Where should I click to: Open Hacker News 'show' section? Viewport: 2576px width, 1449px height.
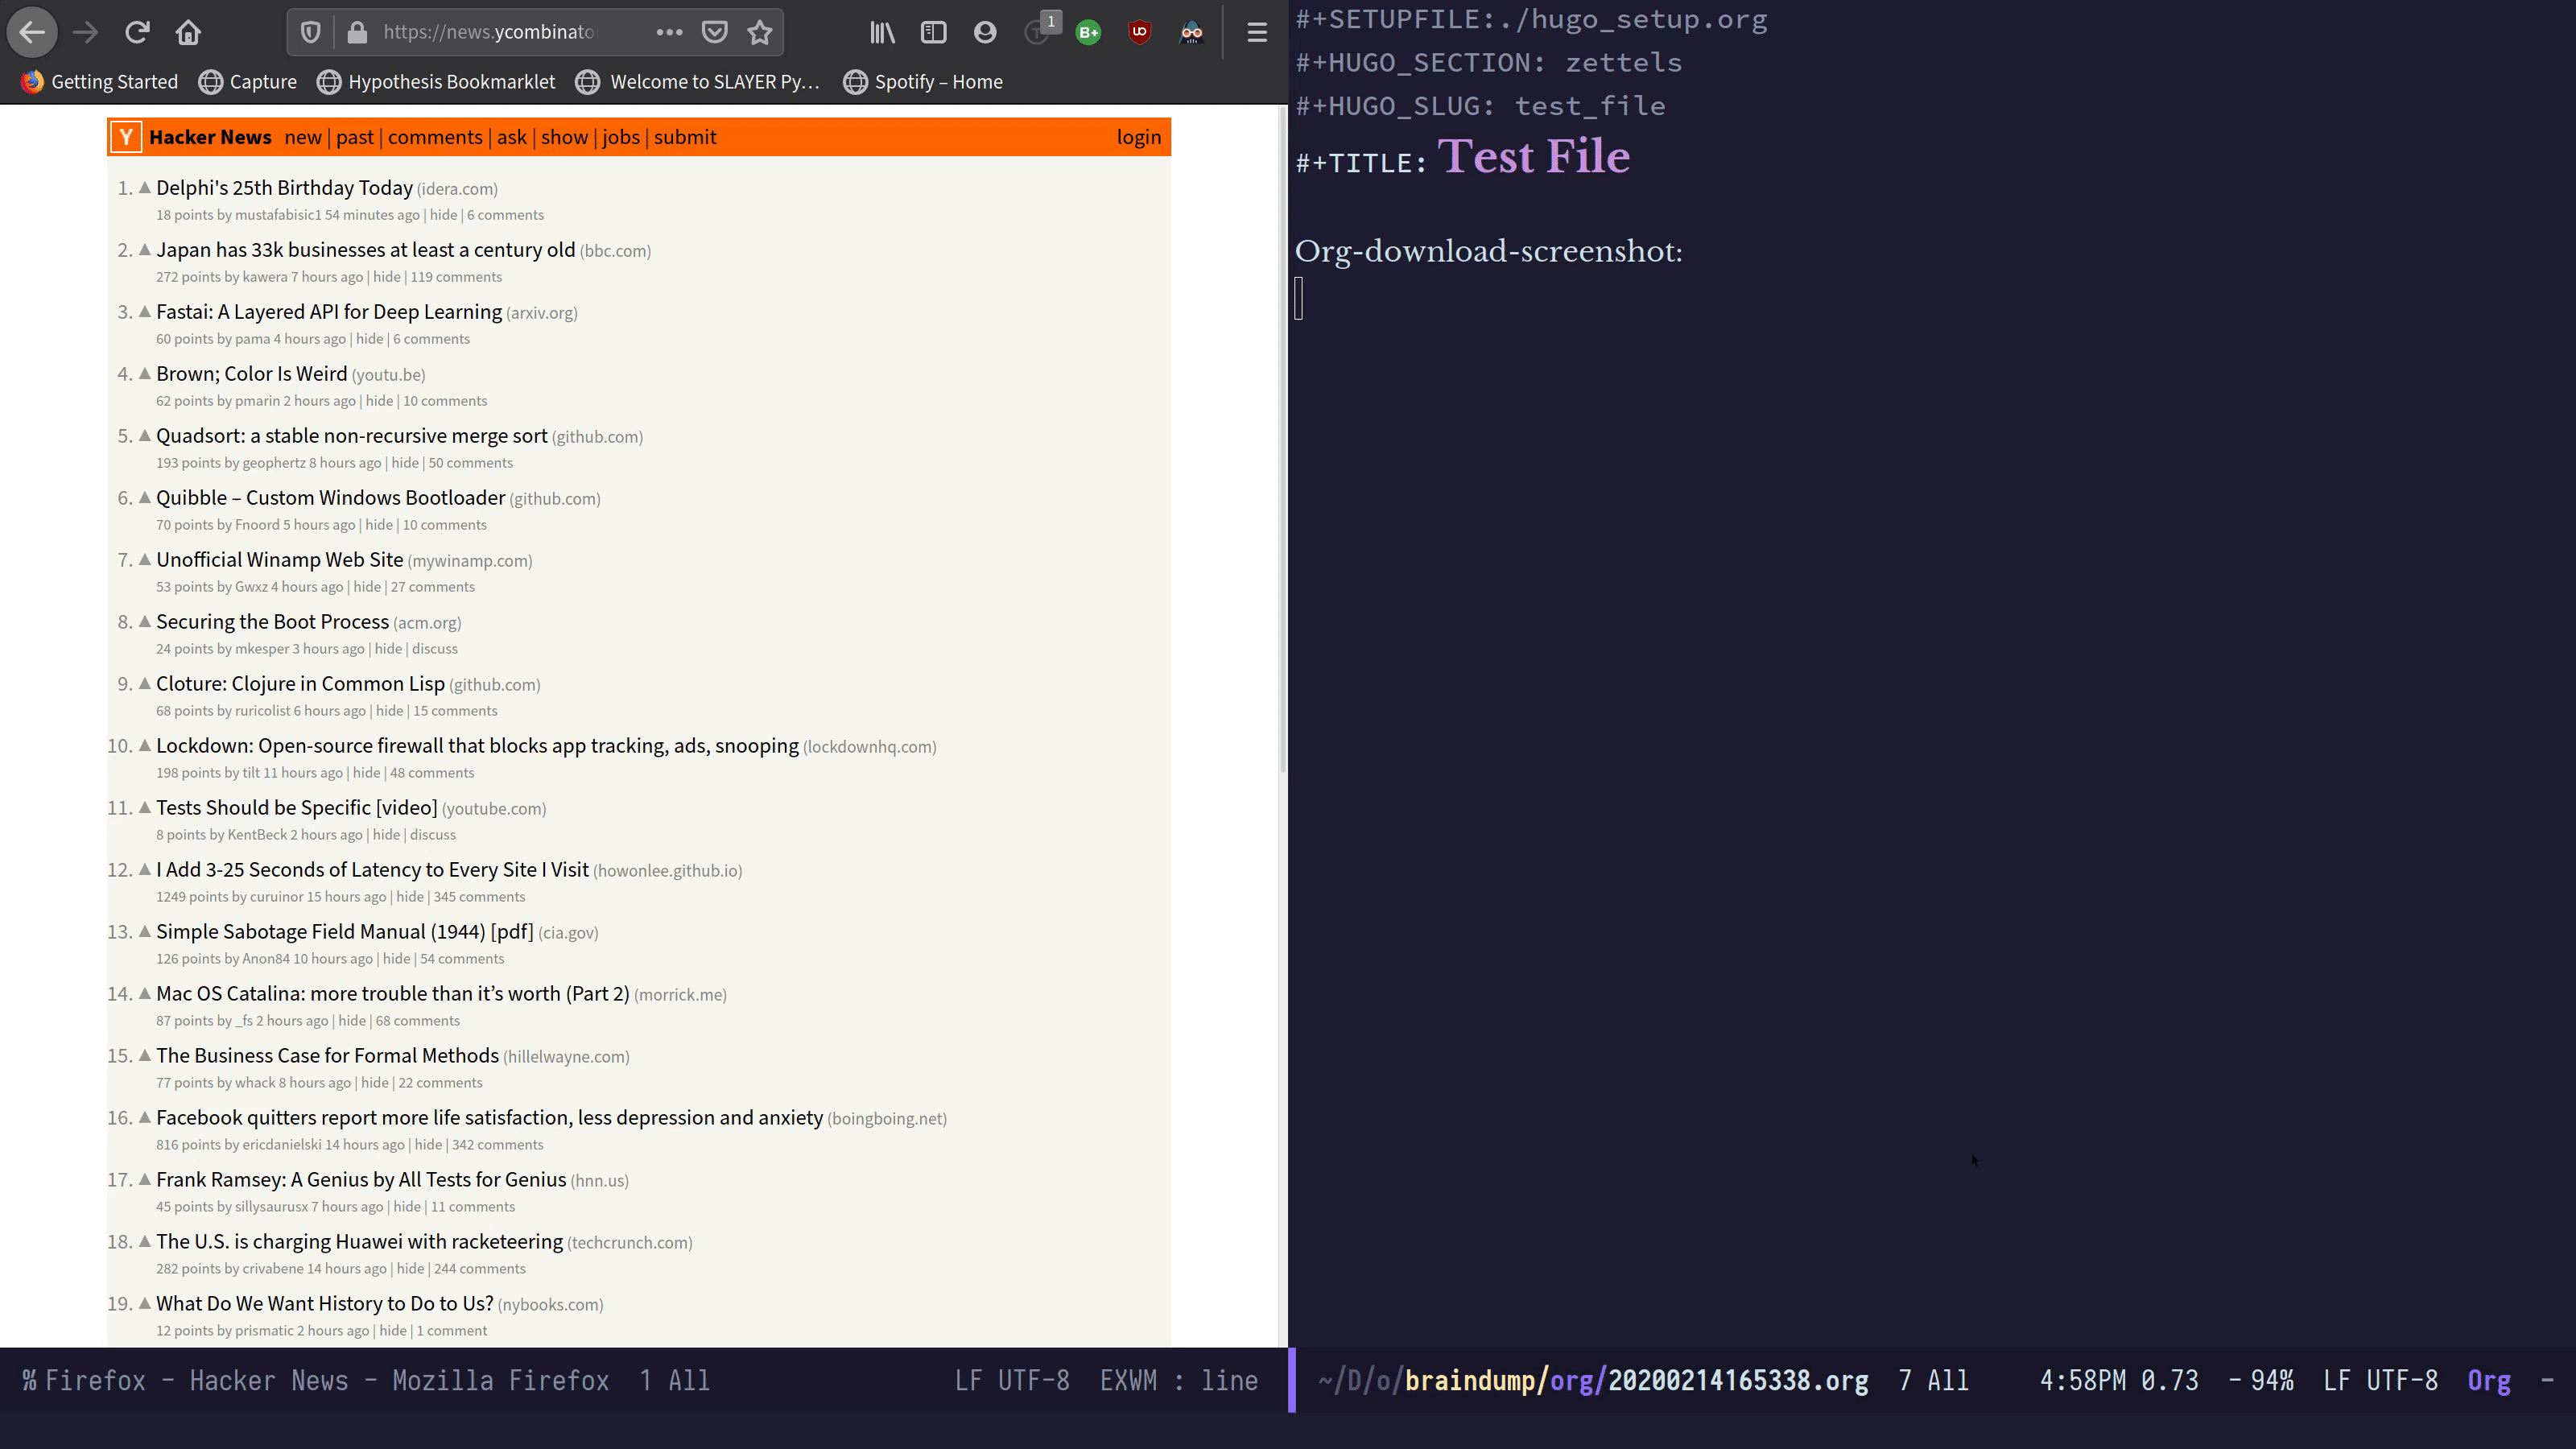pyautogui.click(x=564, y=137)
